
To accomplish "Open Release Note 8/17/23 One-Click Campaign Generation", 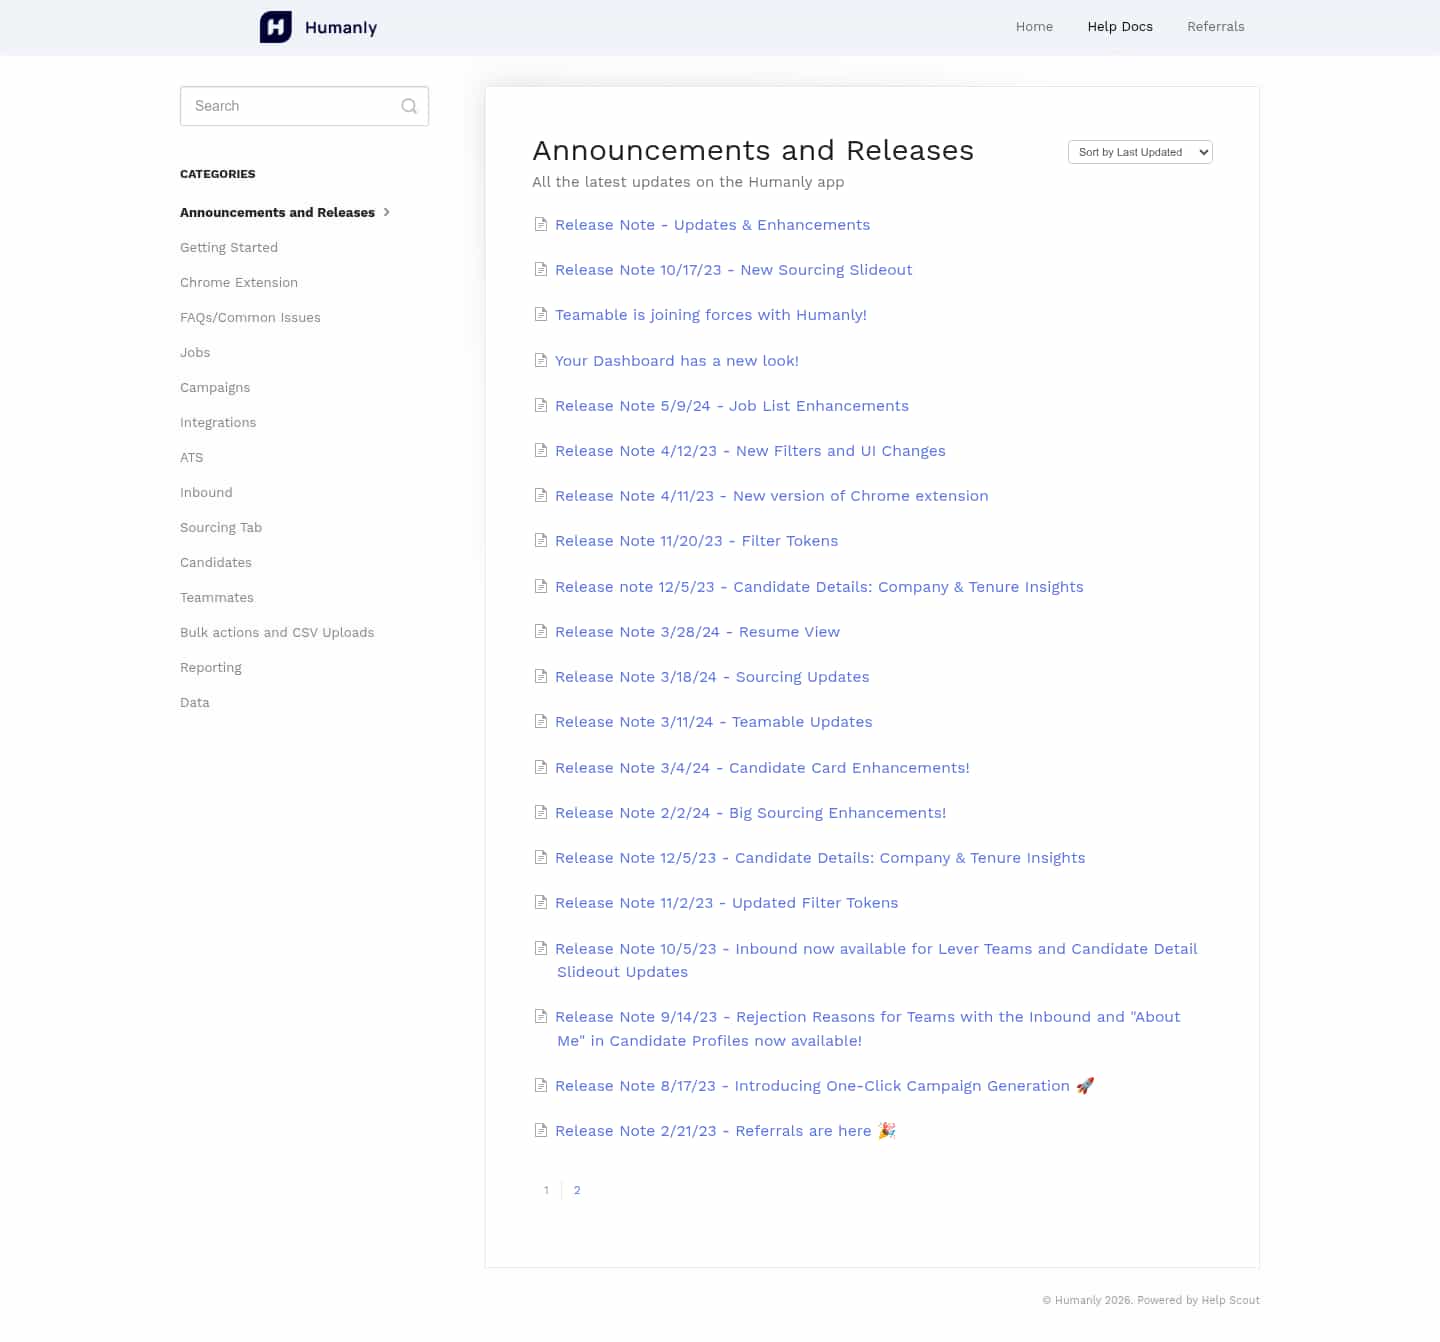I will click(x=825, y=1086).
